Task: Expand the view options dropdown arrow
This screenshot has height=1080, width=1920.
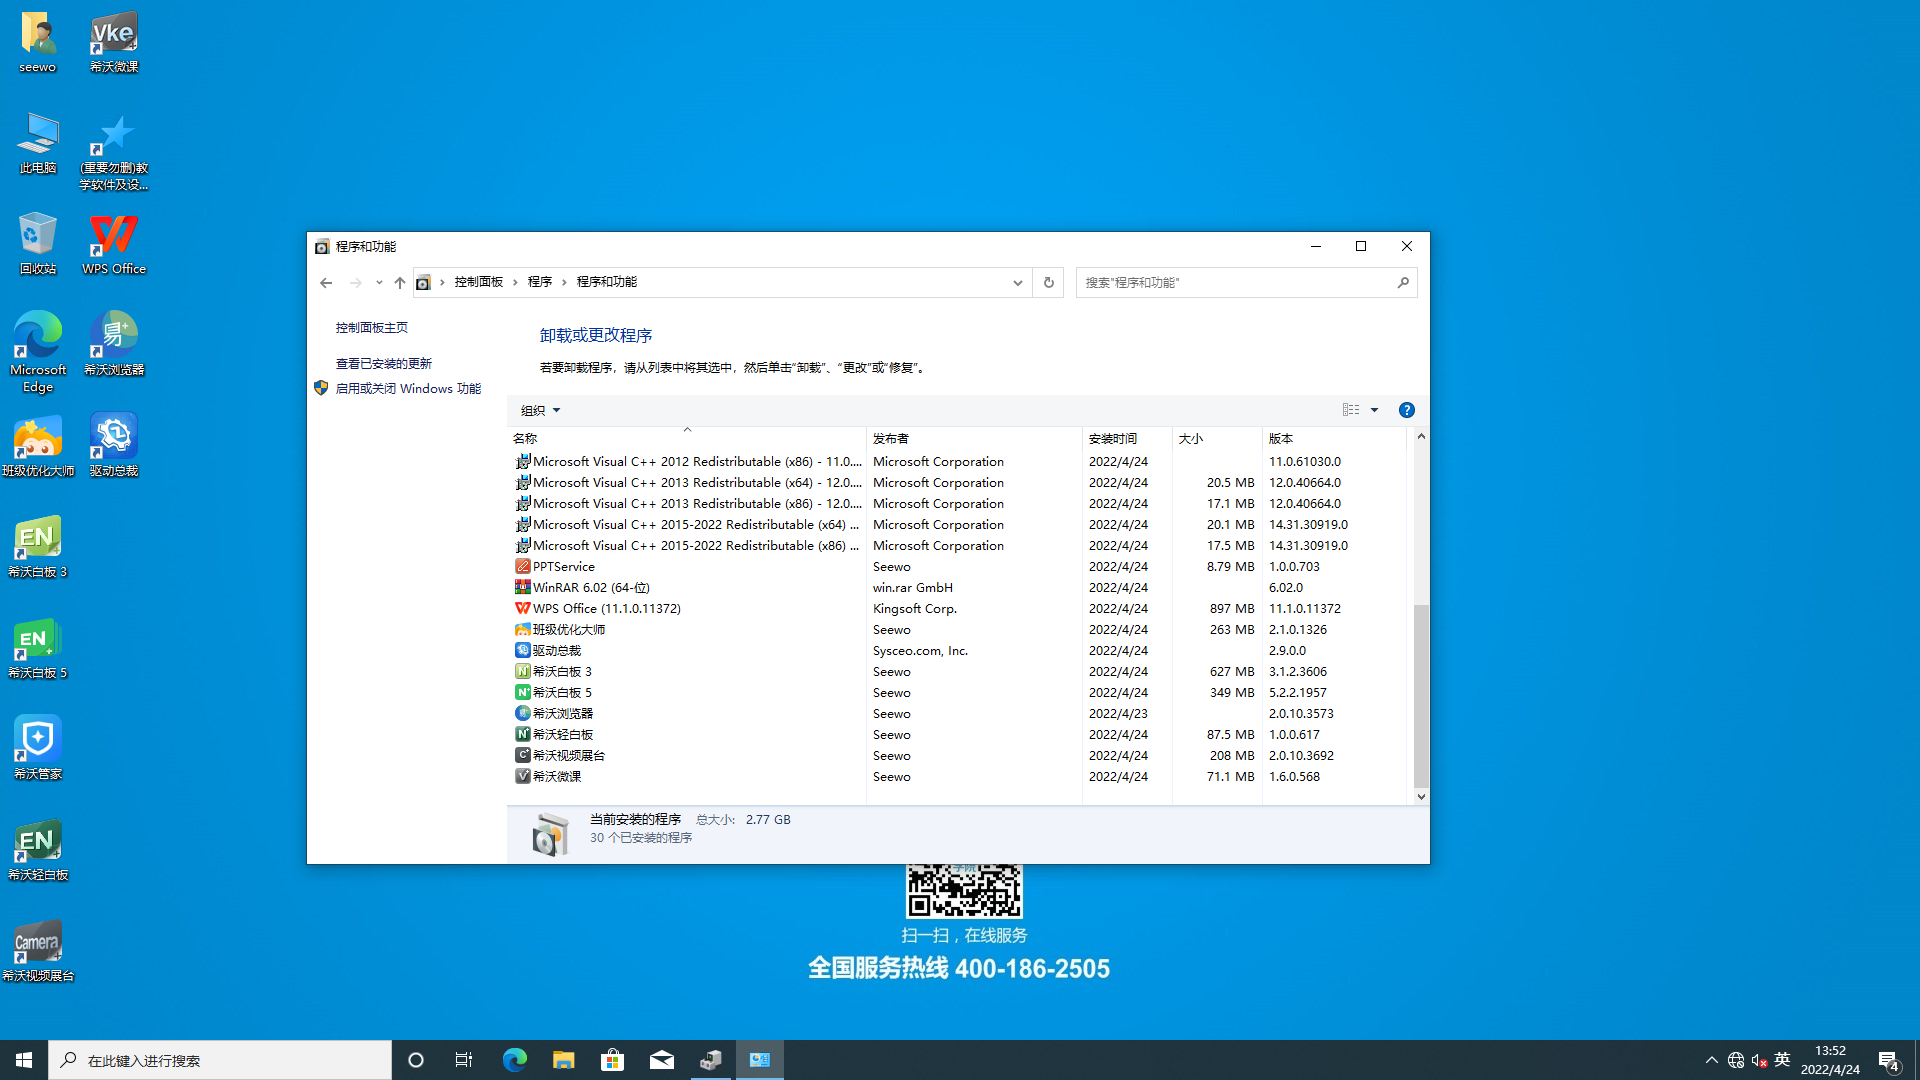Action: (x=1374, y=410)
